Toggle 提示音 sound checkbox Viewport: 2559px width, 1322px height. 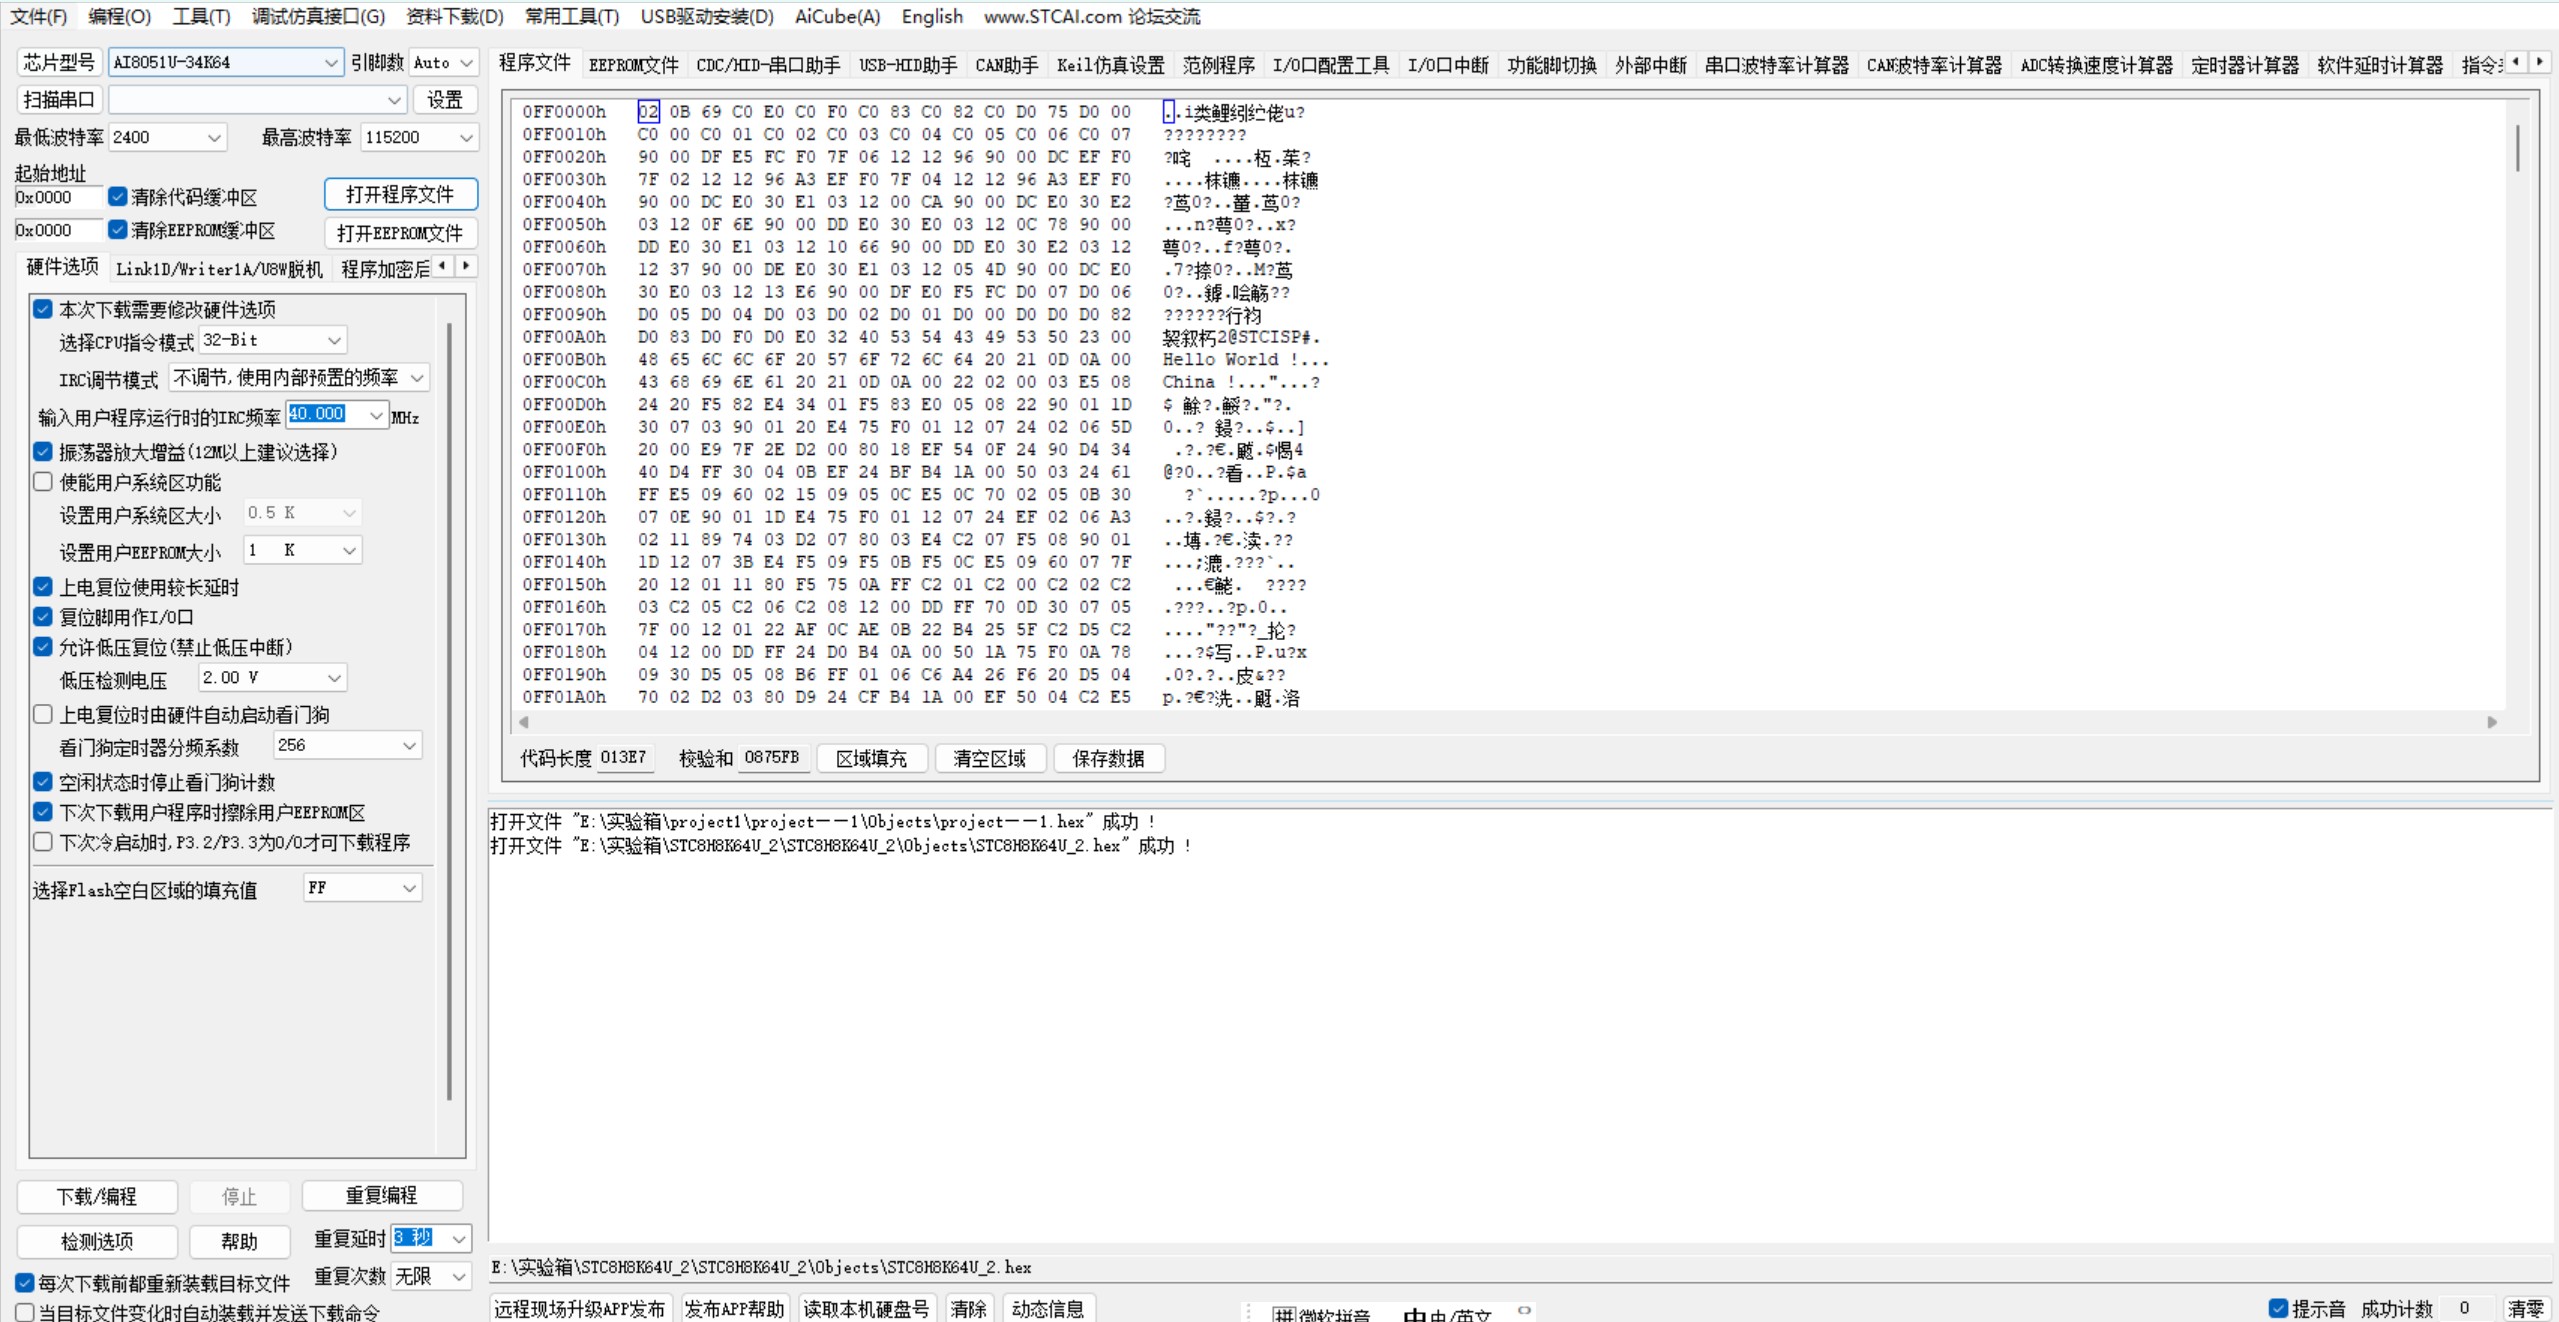[x=2278, y=1308]
